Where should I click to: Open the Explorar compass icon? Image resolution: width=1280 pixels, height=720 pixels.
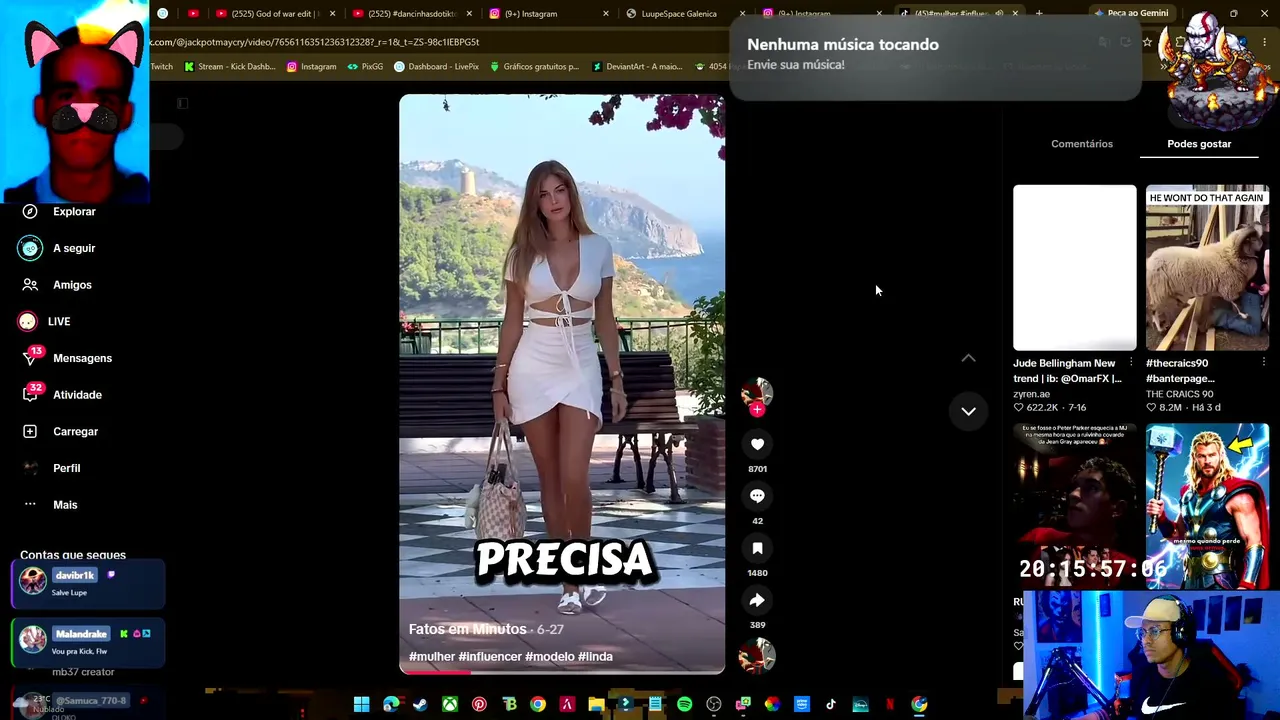tap(30, 211)
